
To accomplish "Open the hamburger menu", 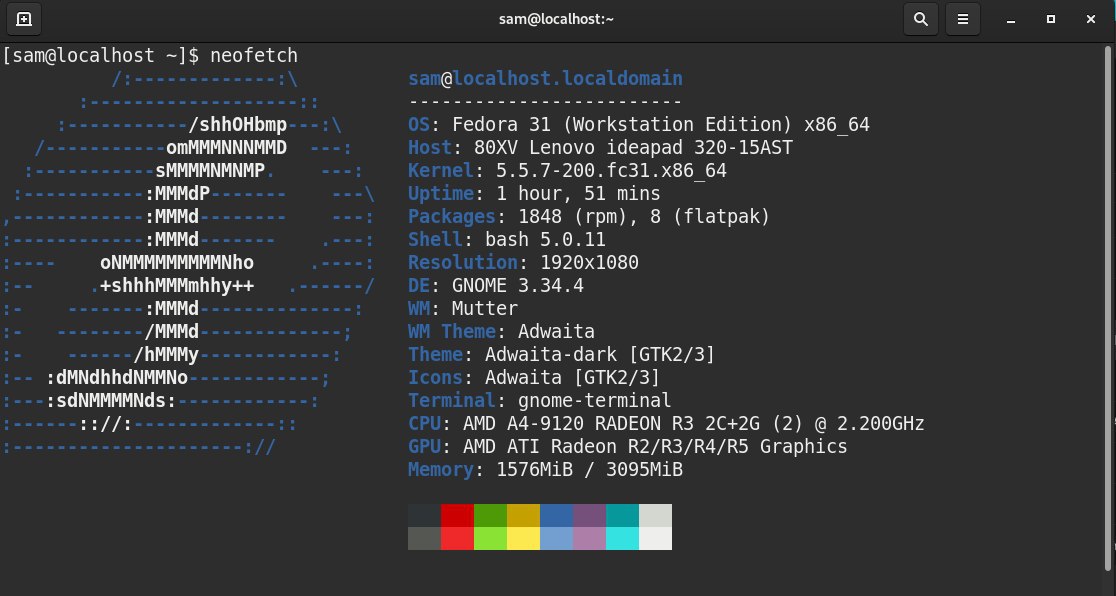I will click(963, 19).
